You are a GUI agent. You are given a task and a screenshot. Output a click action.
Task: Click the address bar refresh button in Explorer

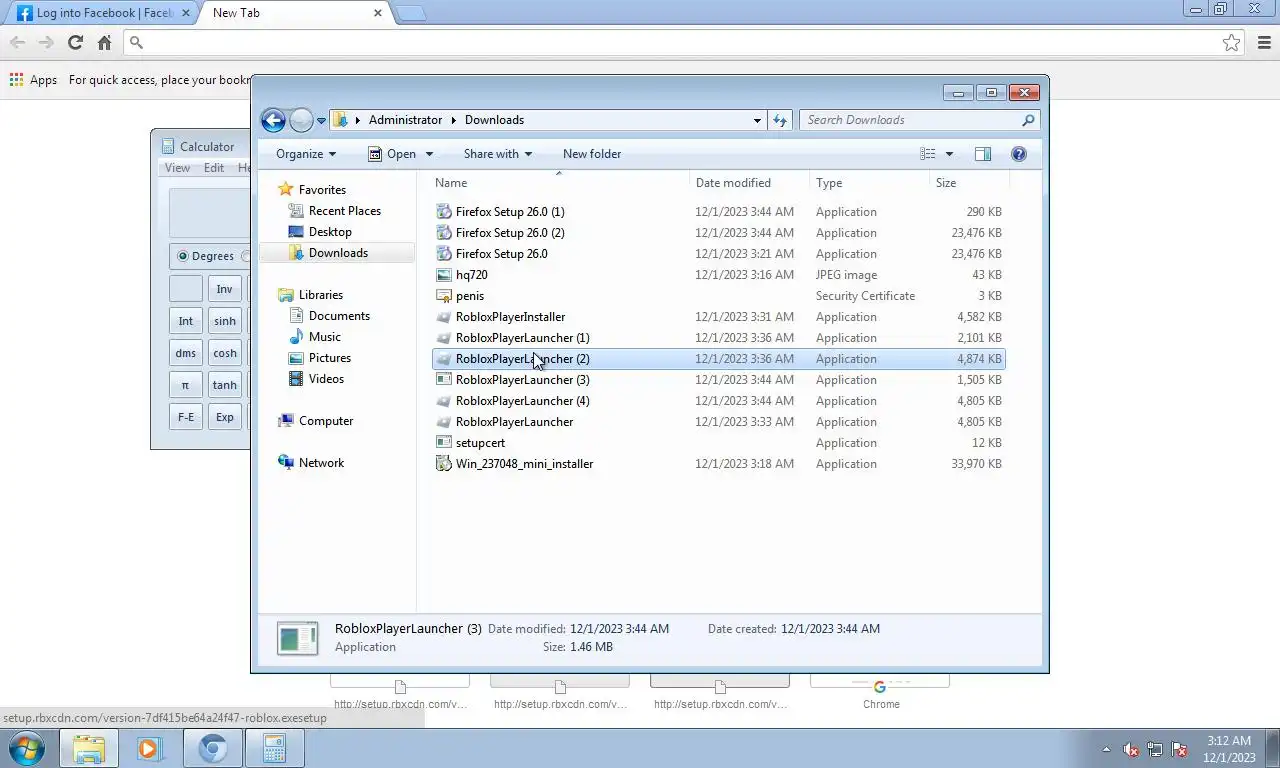pyautogui.click(x=780, y=120)
